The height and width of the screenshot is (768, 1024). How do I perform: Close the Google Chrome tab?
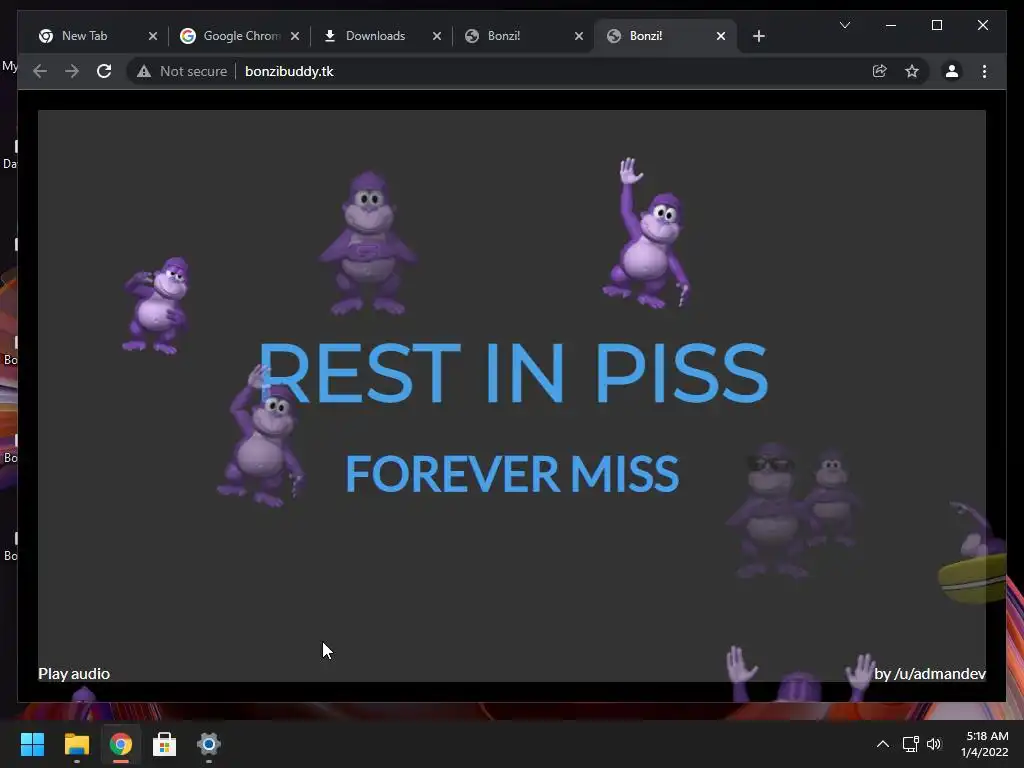(295, 36)
